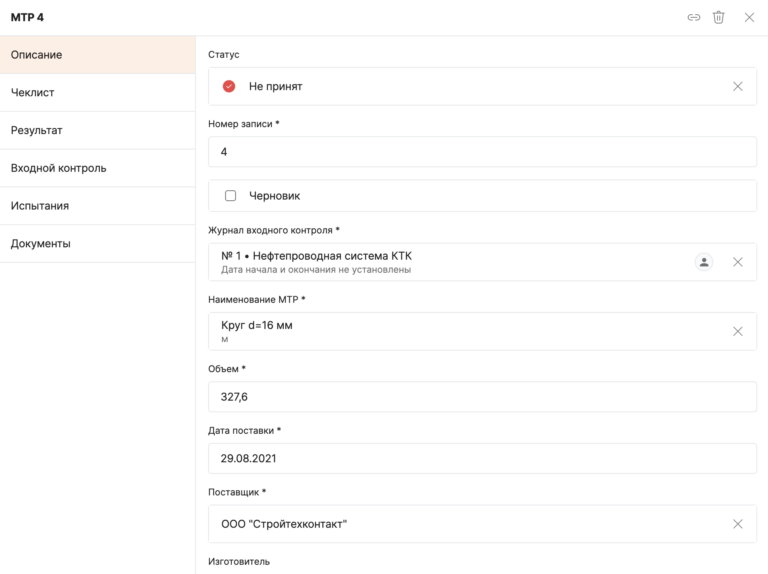Viewport: 768px width, 574px height.
Task: Enable the Черновик checkbox
Action: (x=231, y=196)
